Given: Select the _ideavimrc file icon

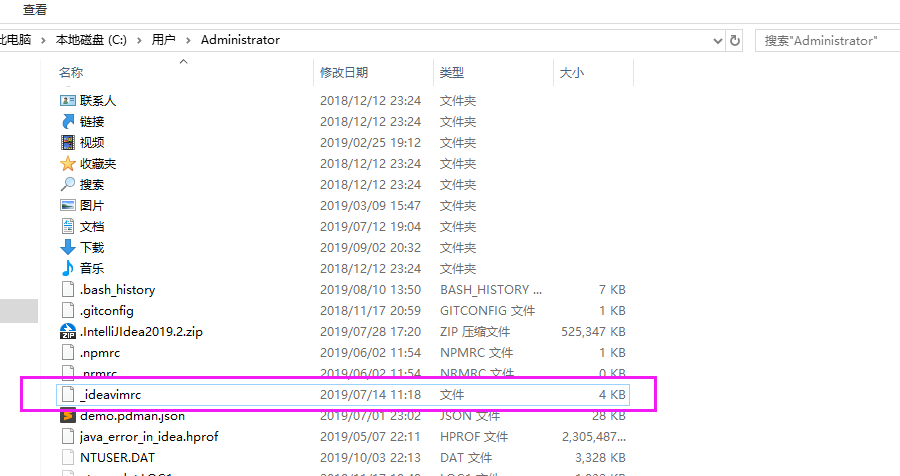Looking at the screenshot, I should [68, 394].
